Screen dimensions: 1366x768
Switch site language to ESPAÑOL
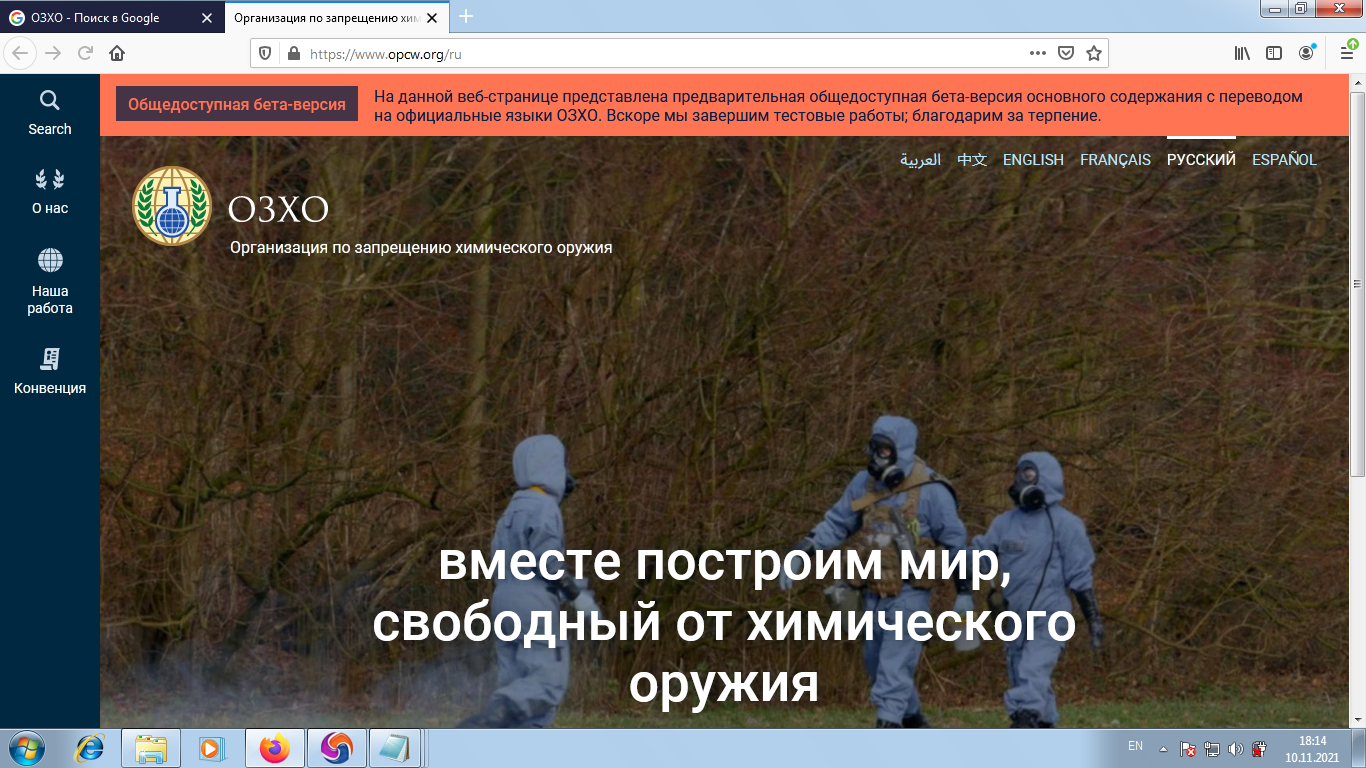click(1285, 159)
